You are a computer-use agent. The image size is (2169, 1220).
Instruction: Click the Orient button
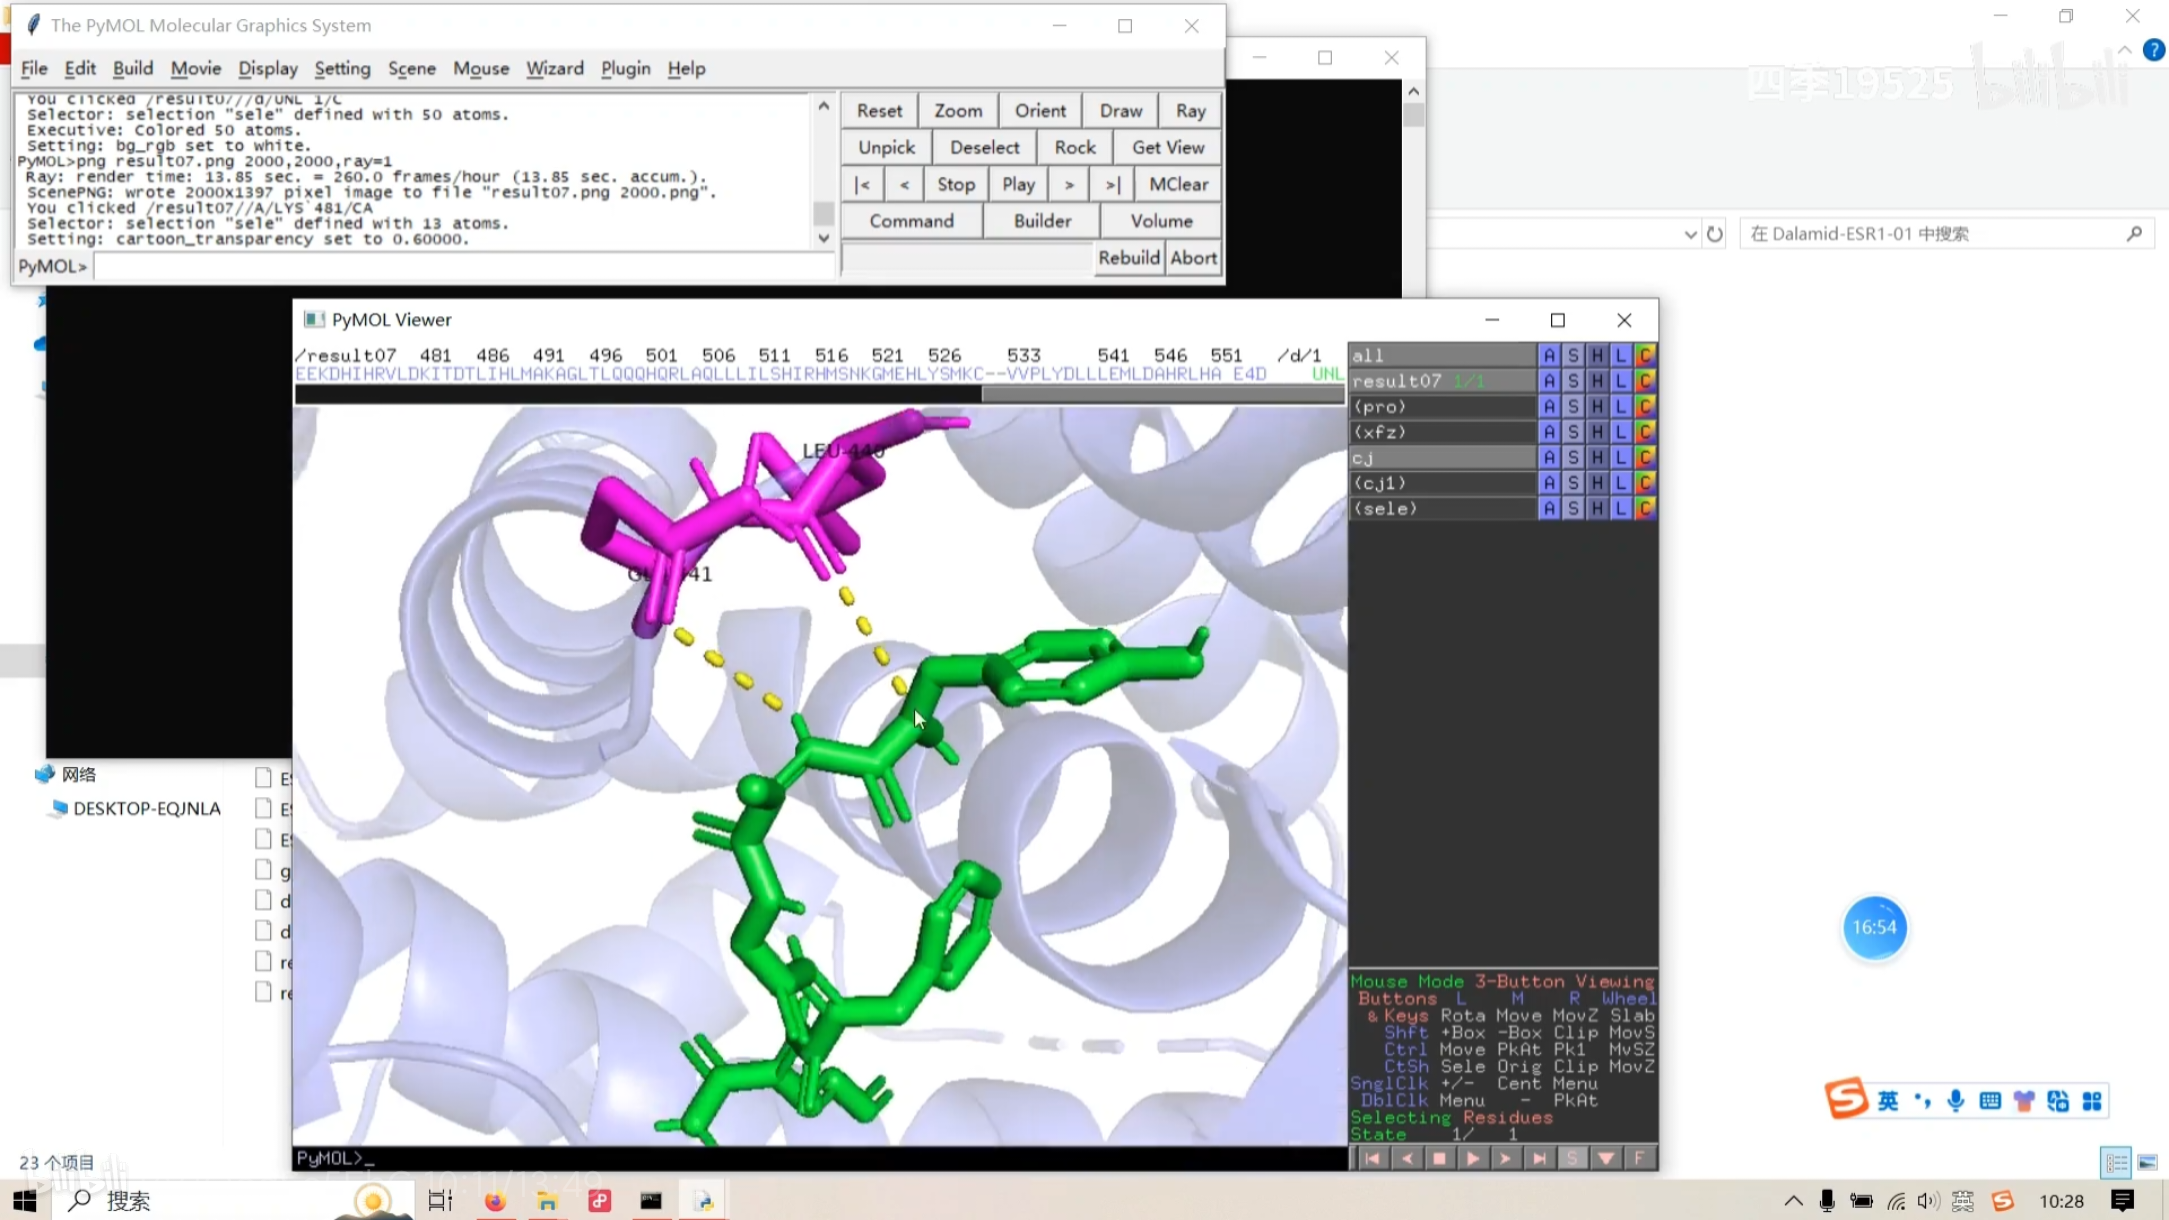(1040, 111)
